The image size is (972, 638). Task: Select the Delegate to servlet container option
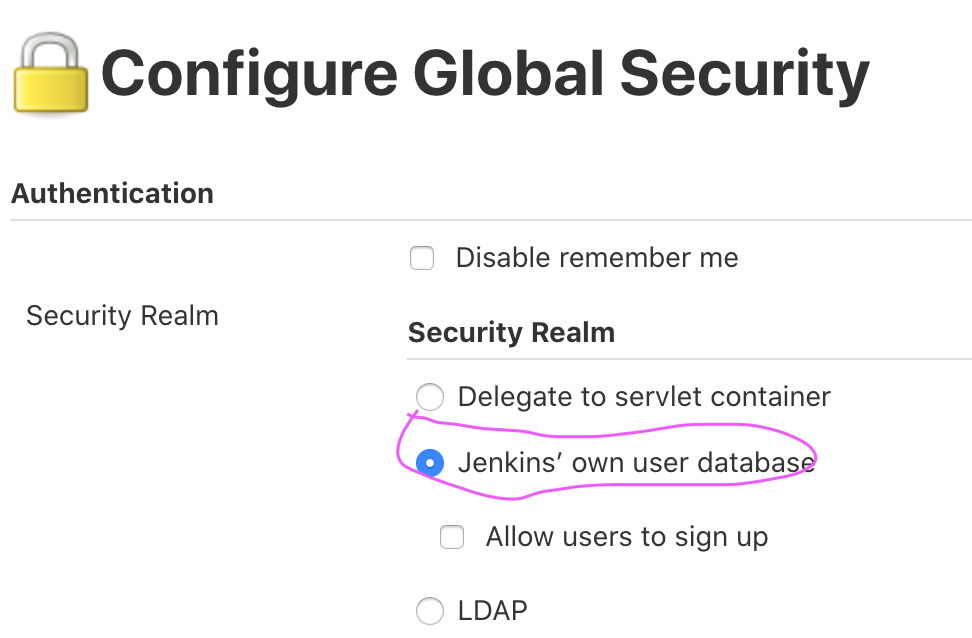click(429, 397)
